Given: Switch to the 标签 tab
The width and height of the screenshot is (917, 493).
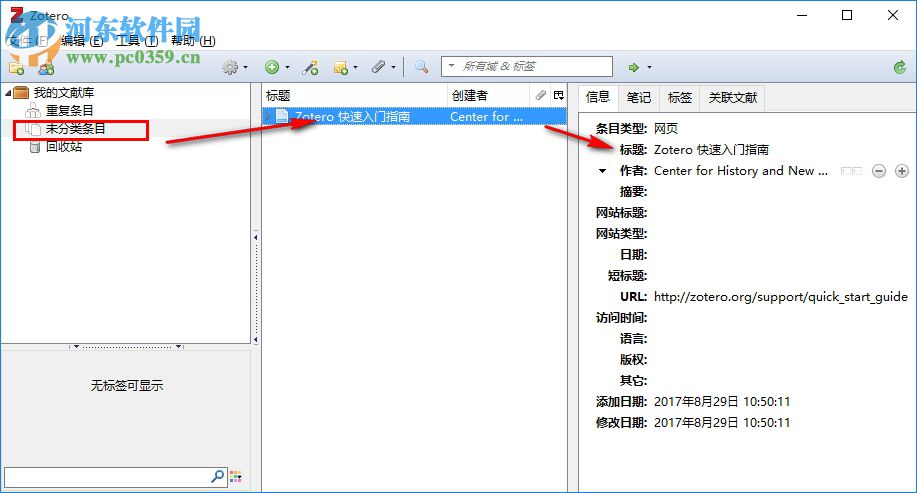Looking at the screenshot, I should (680, 98).
